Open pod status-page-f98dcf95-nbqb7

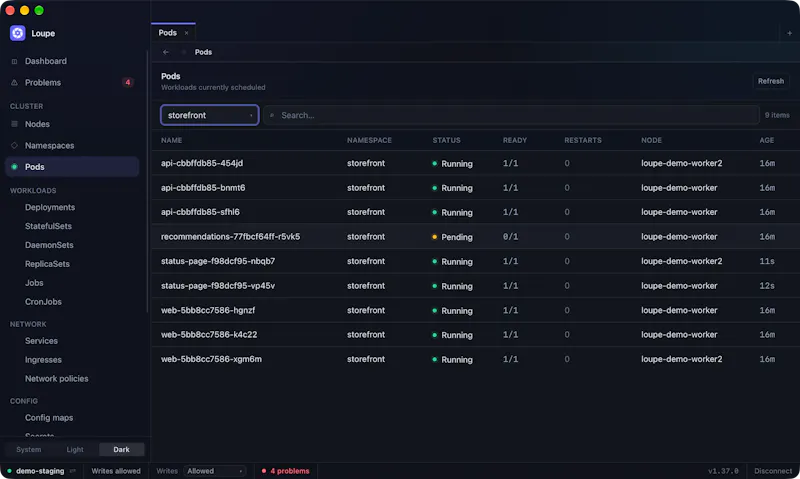click(218, 261)
